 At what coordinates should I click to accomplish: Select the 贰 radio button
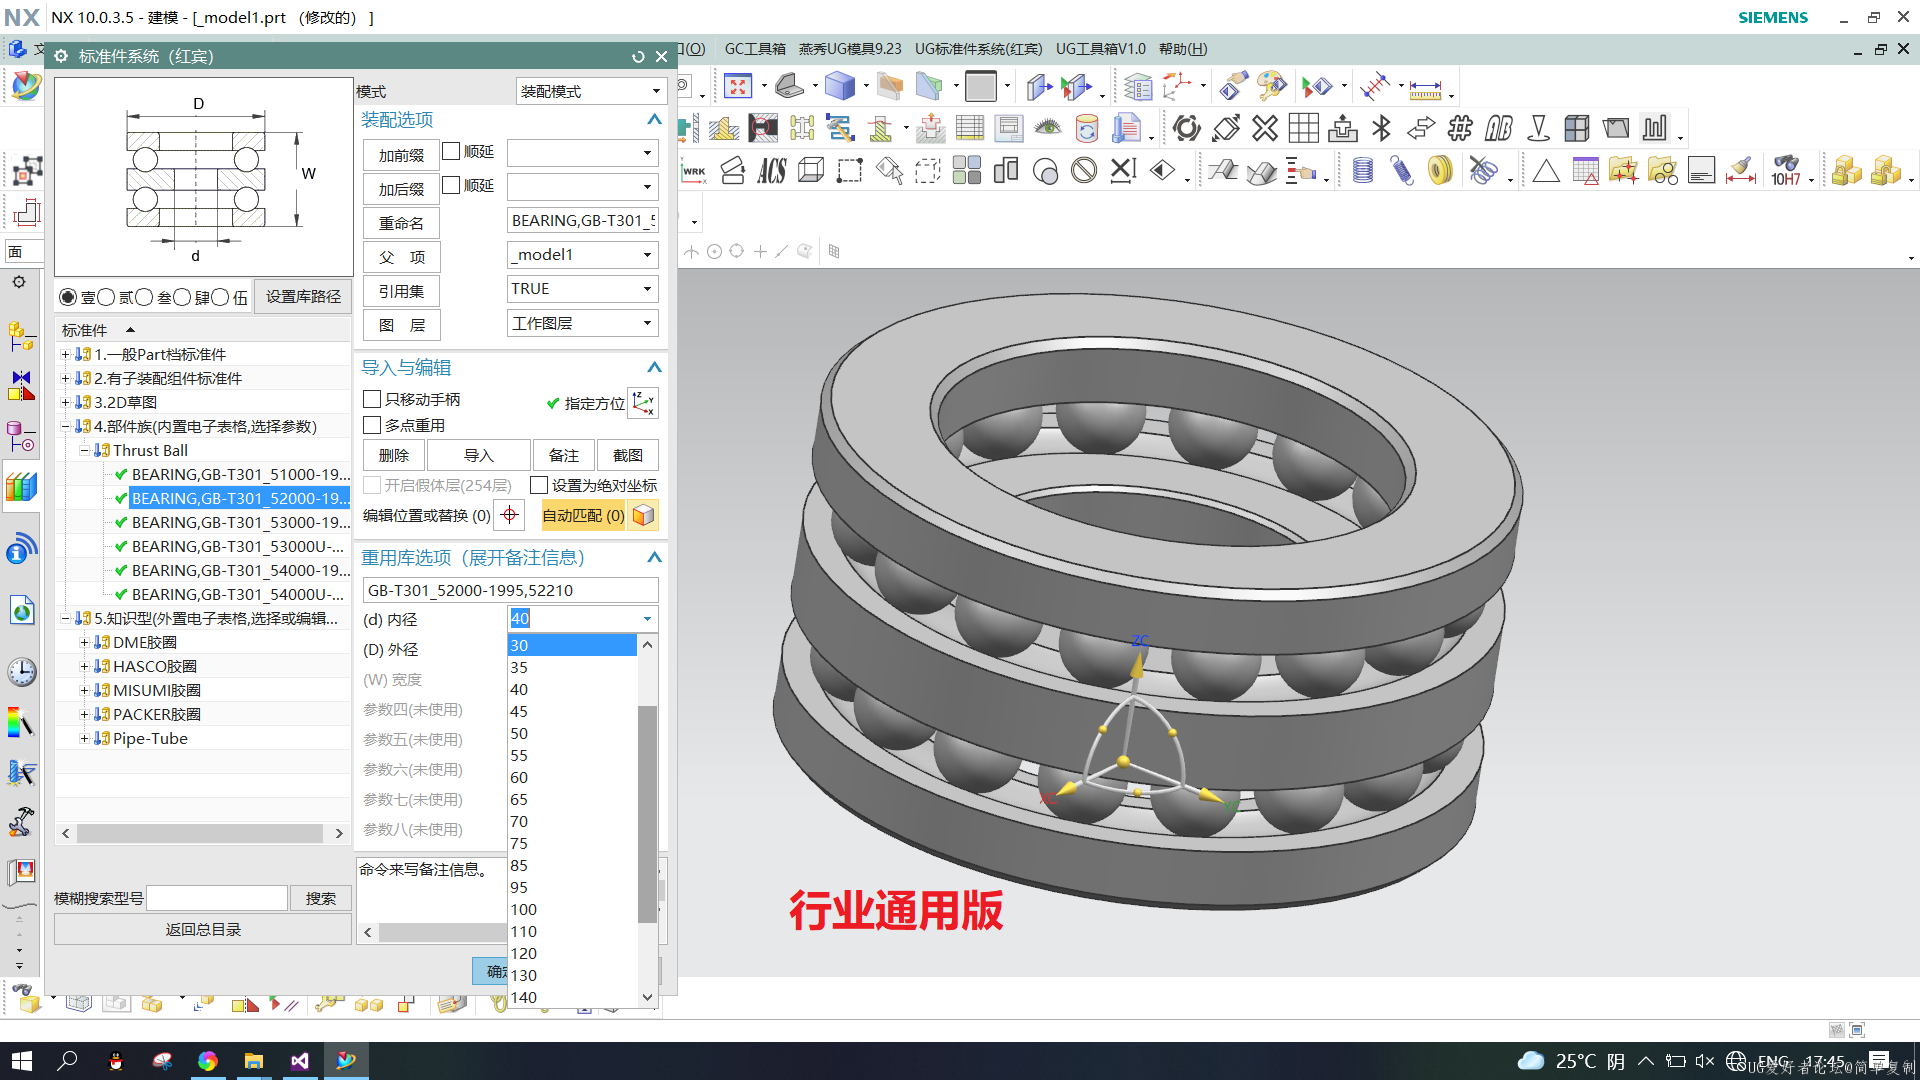pos(106,297)
